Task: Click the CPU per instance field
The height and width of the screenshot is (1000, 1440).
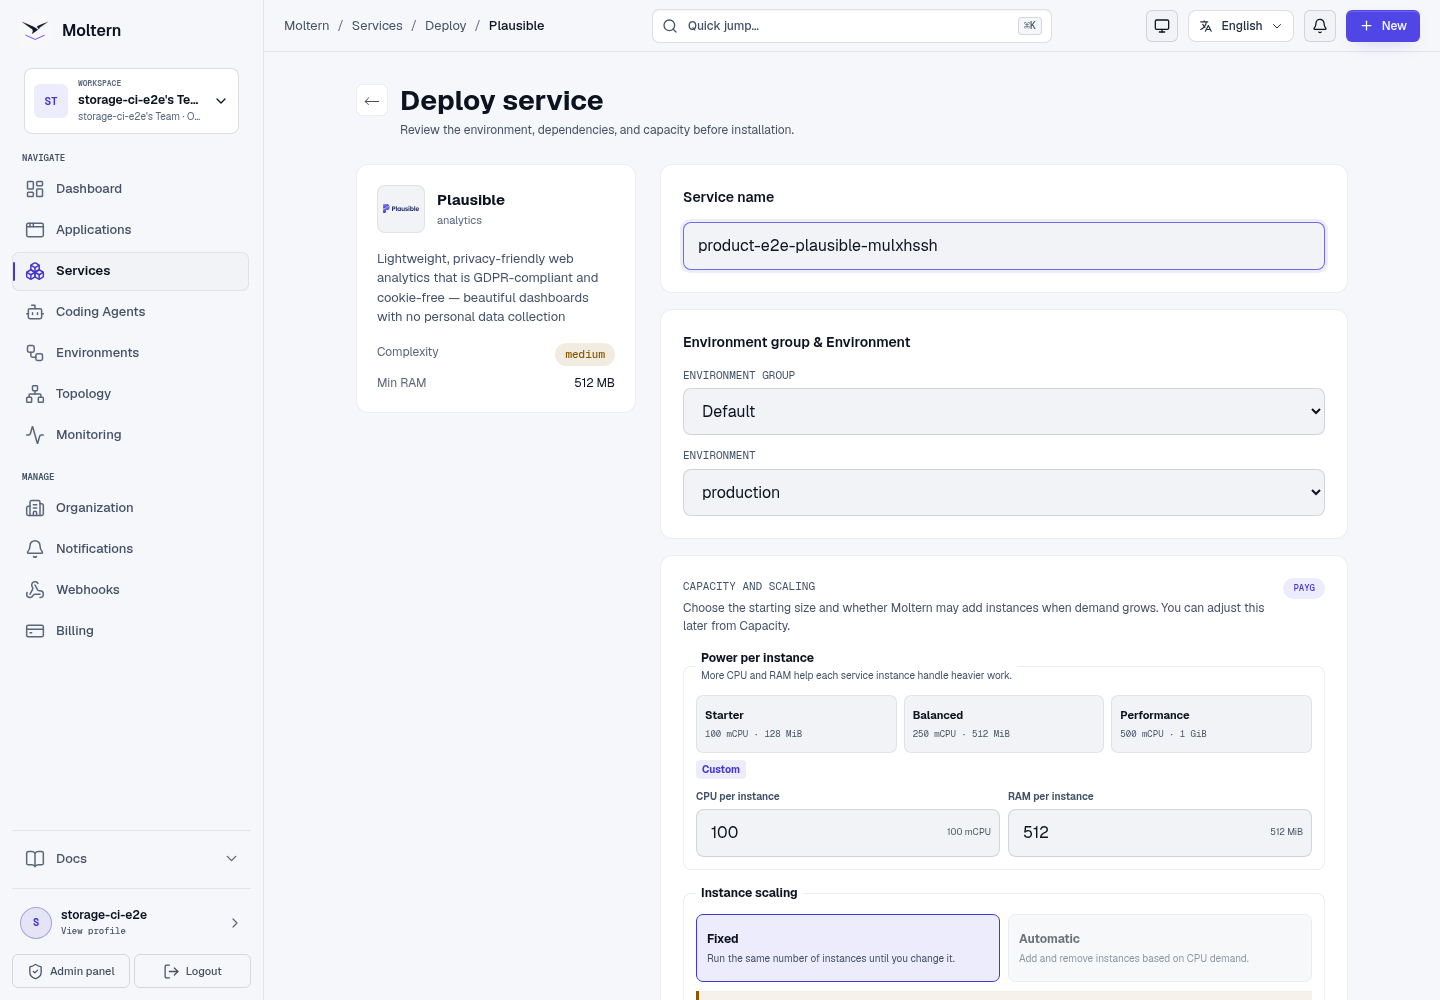Action: click(x=848, y=833)
